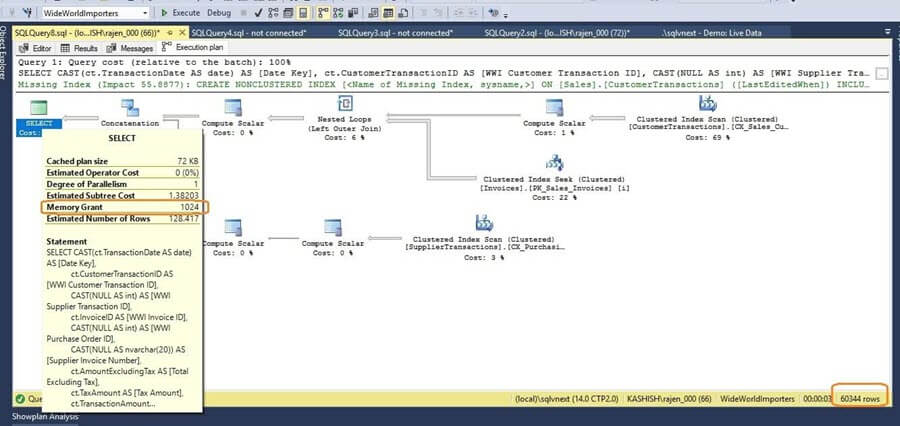Toggle IntelliSense Enabled in the toolbar
The image size is (900, 426).
coord(303,13)
